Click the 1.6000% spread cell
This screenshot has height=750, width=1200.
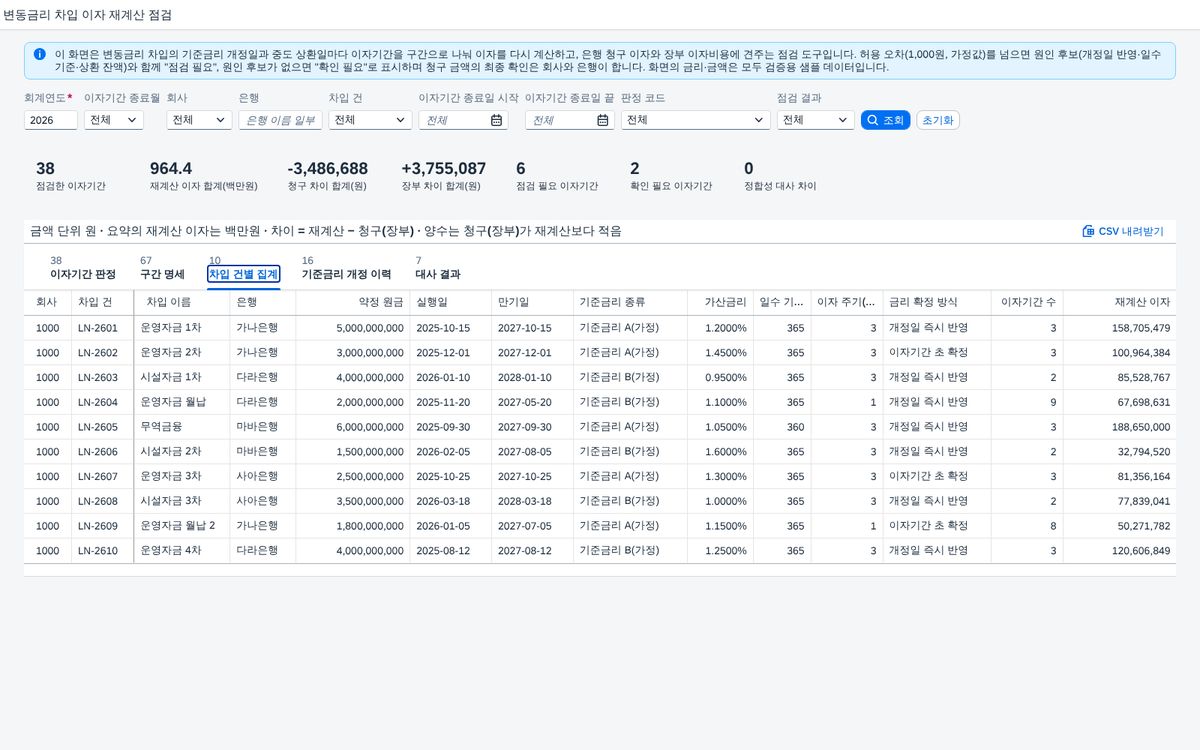(718, 452)
